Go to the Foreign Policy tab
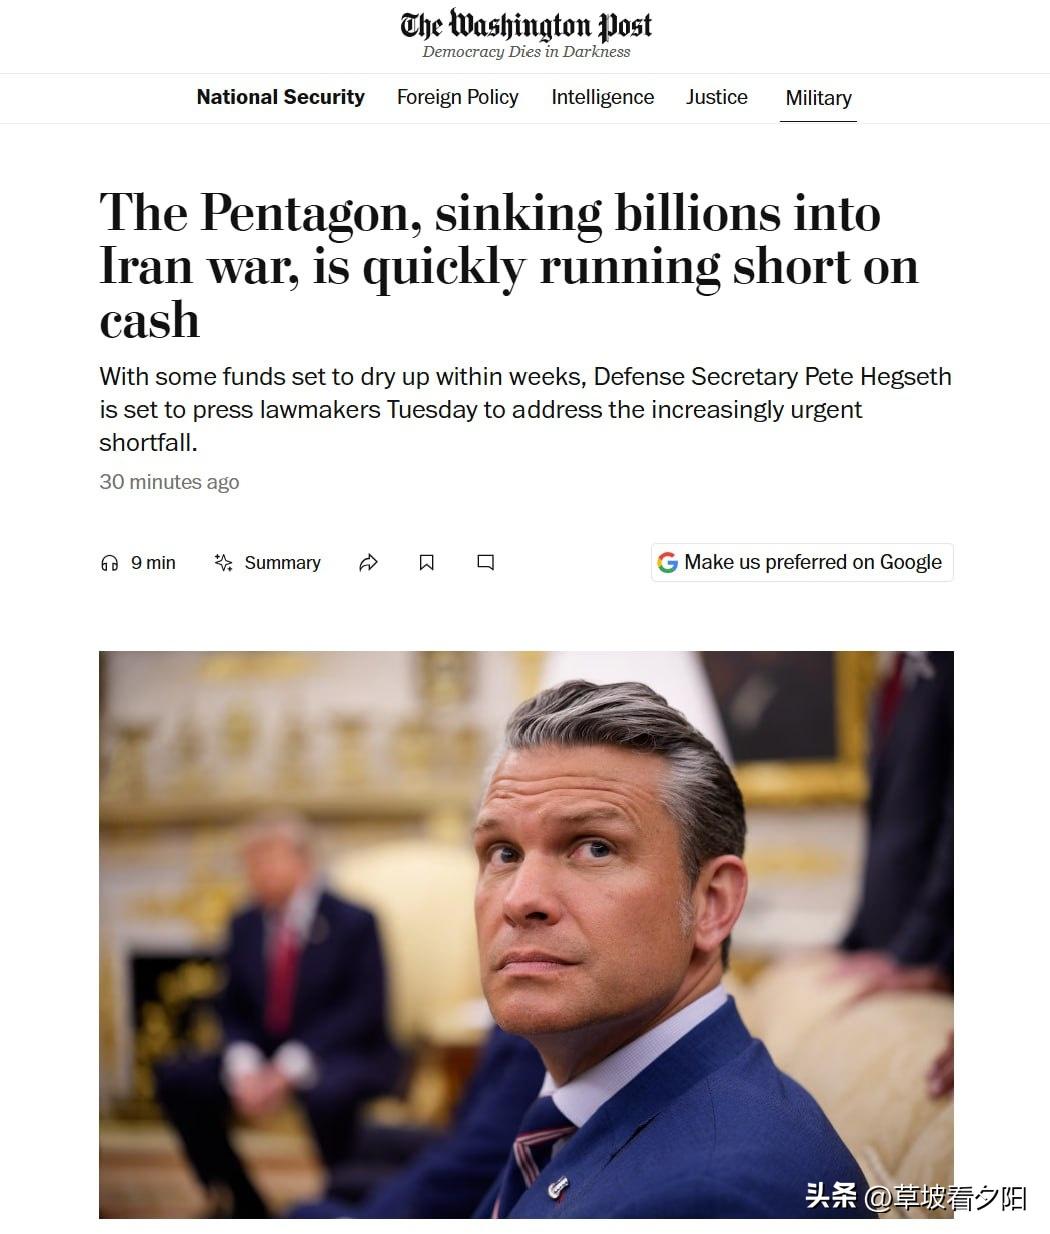The height and width of the screenshot is (1234, 1050). point(458,97)
